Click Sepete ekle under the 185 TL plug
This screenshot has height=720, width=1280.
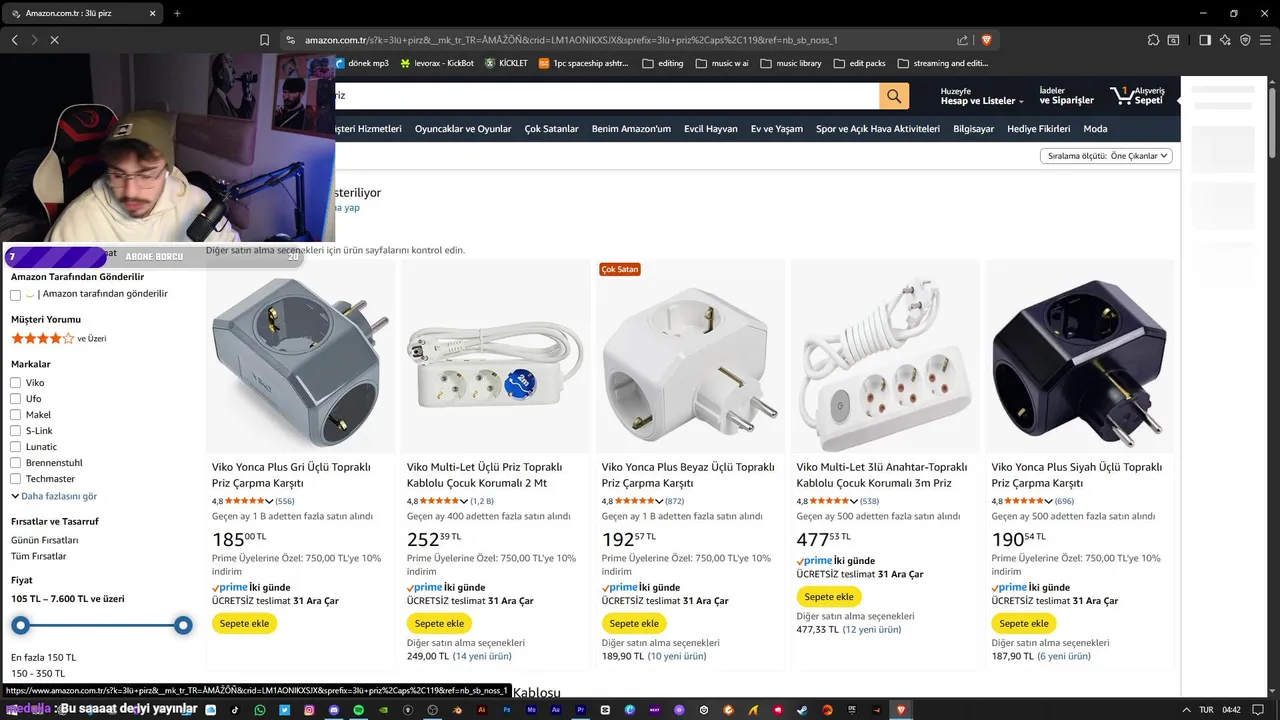(x=244, y=623)
